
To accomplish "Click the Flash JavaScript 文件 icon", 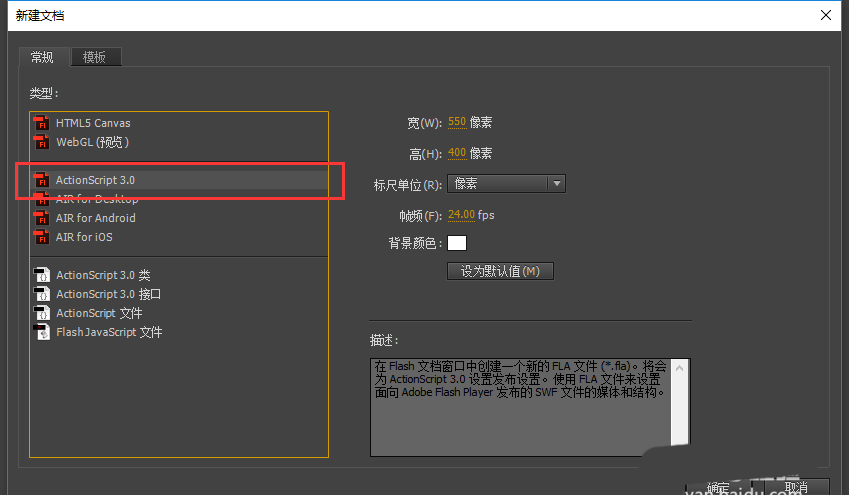I will coord(42,332).
